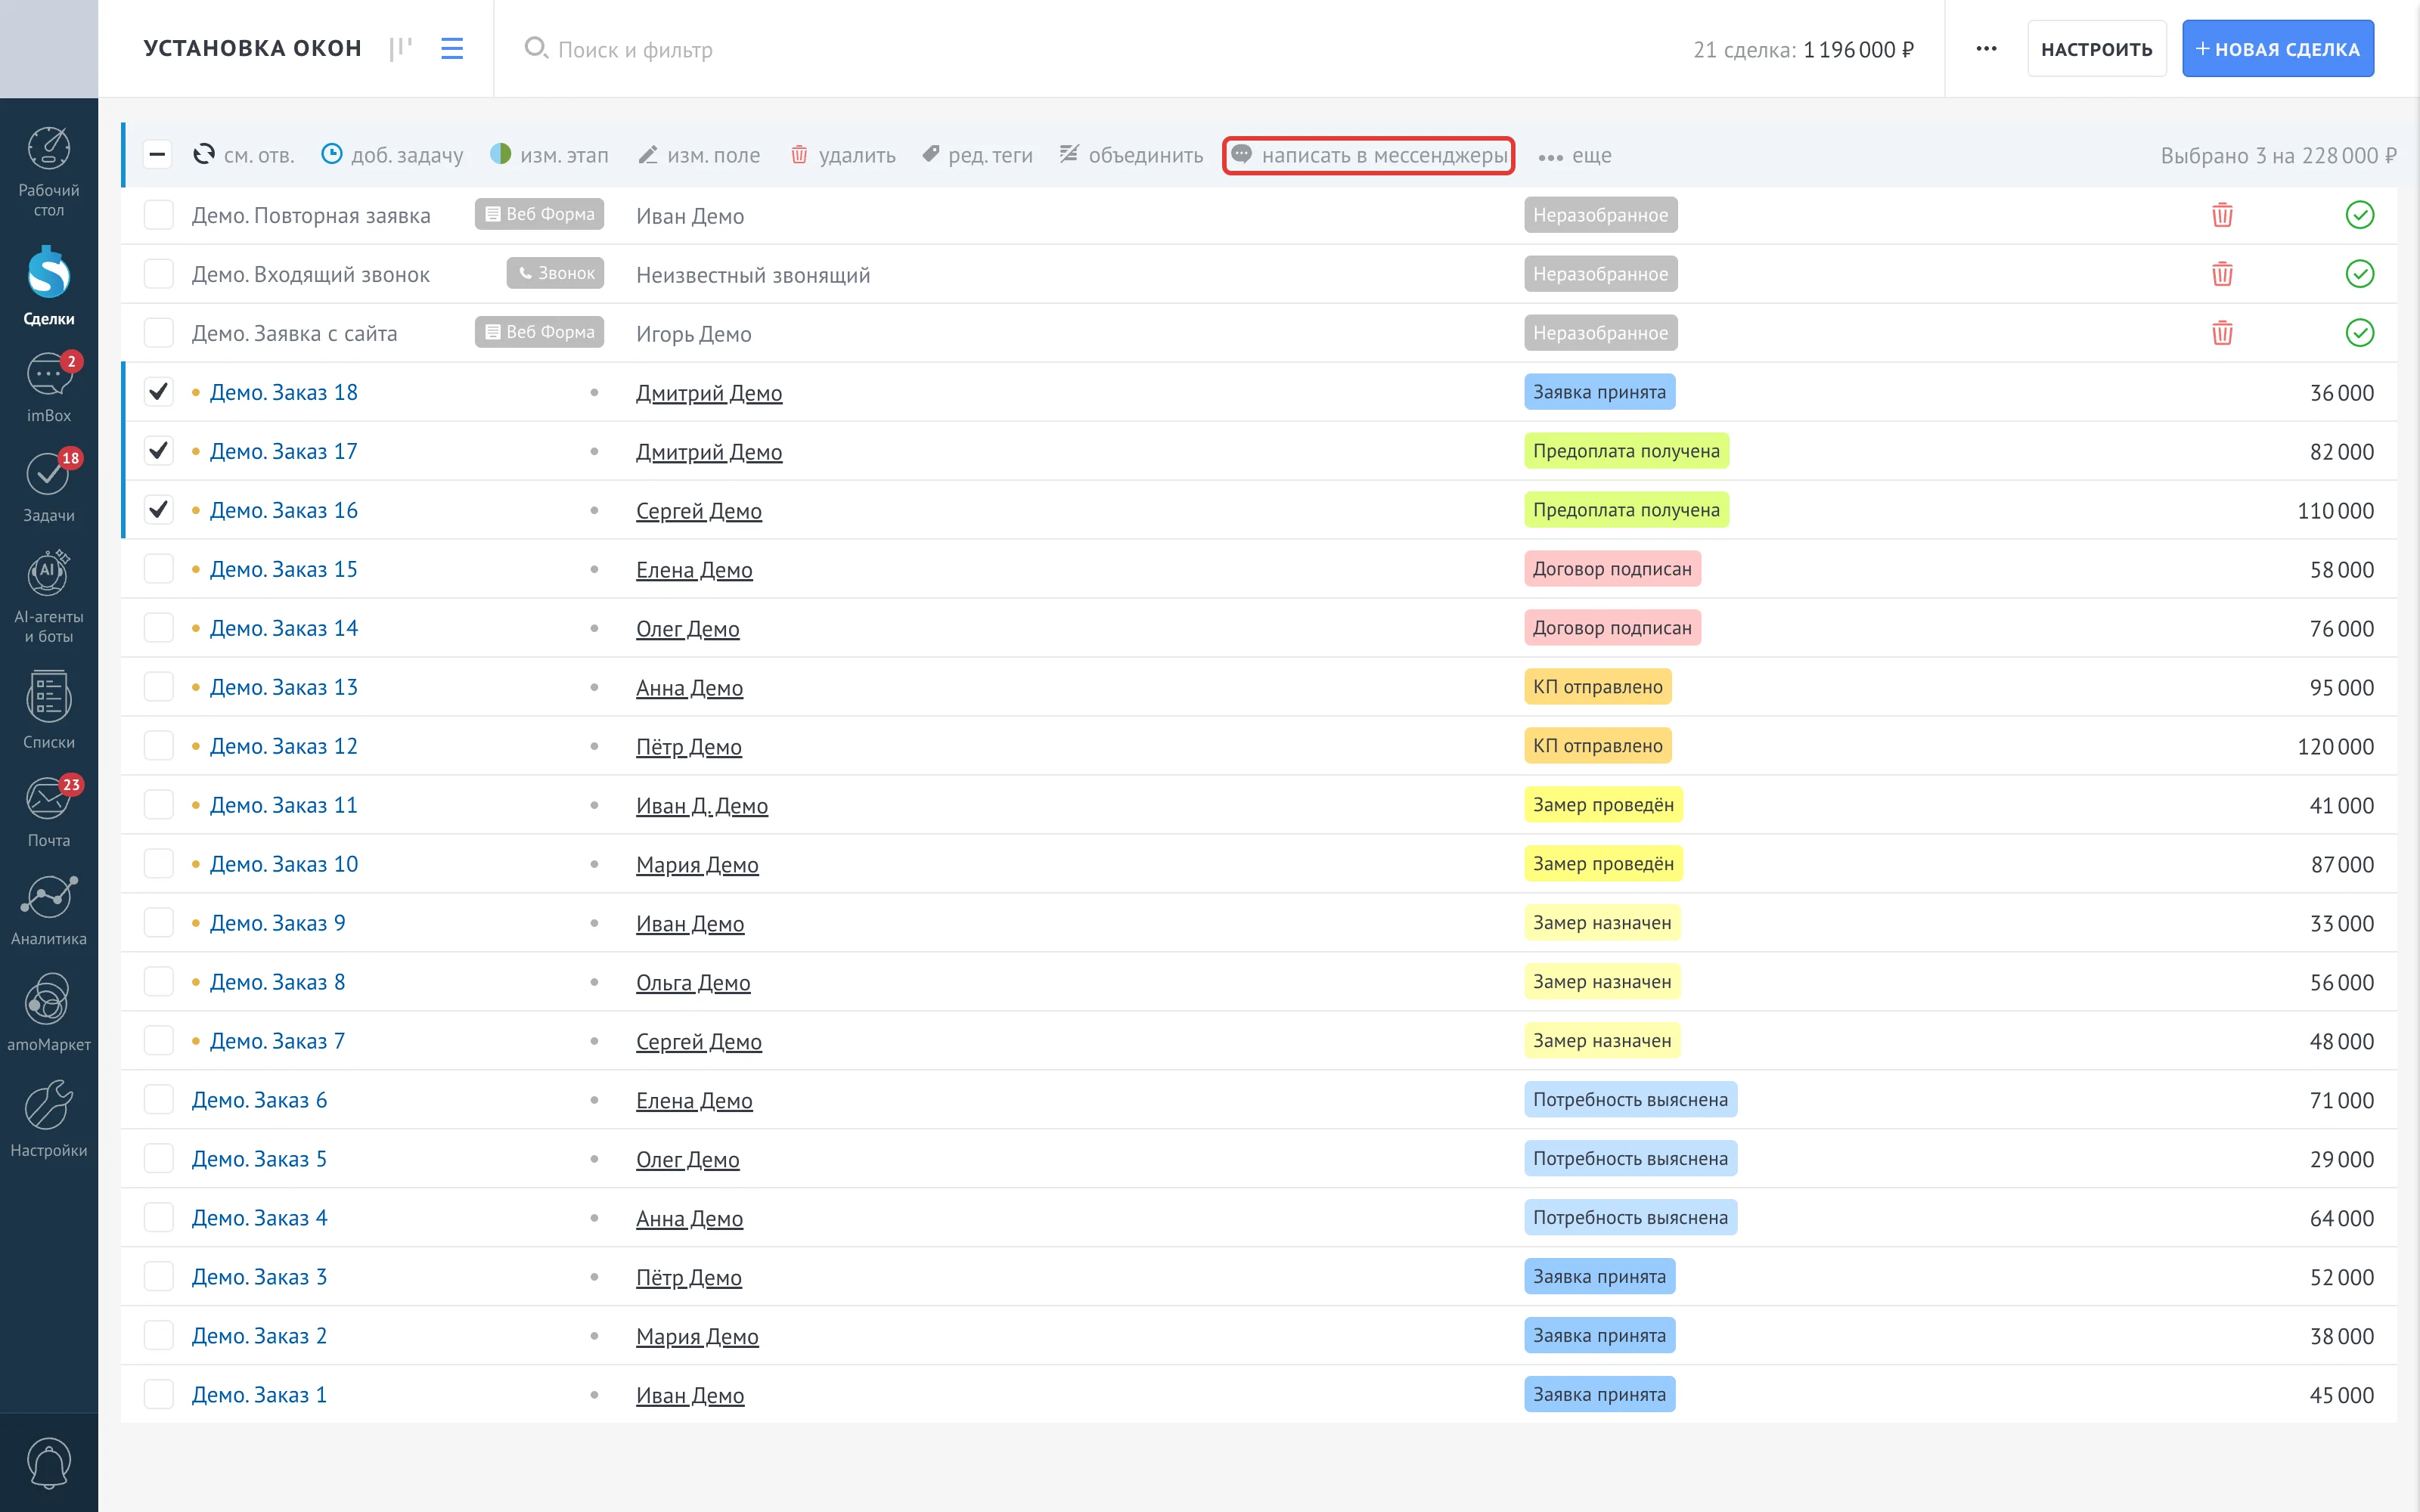Click написать в мессенджеры action

coord(1368,155)
